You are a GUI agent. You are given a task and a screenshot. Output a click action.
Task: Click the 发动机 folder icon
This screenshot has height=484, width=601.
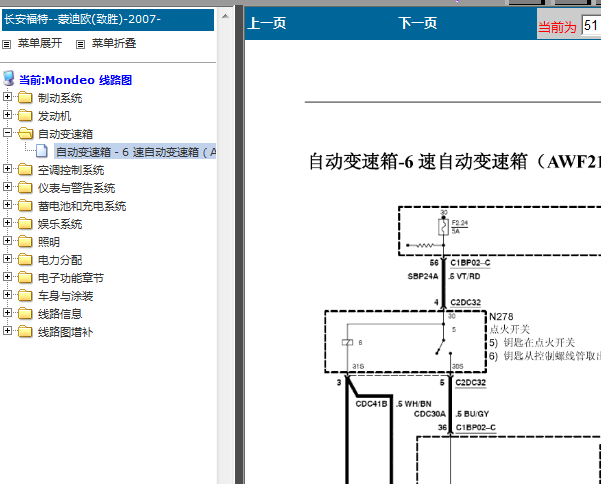(25, 116)
